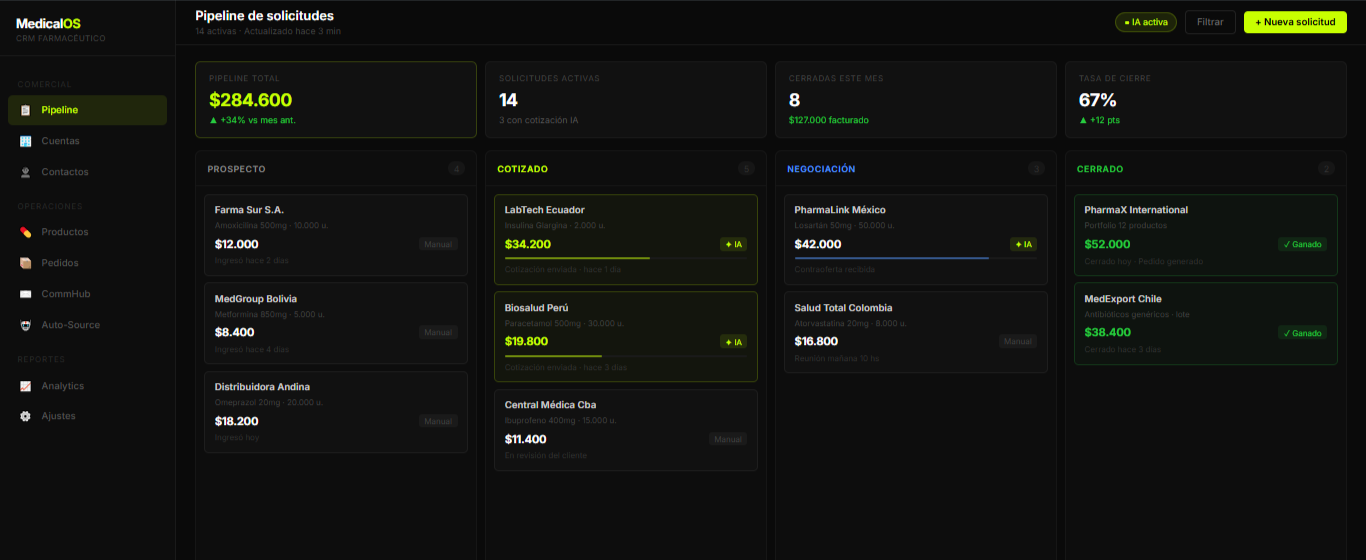Click the Ganado badge on MedExport Chile
The width and height of the screenshot is (1366, 560).
pyautogui.click(x=1303, y=333)
